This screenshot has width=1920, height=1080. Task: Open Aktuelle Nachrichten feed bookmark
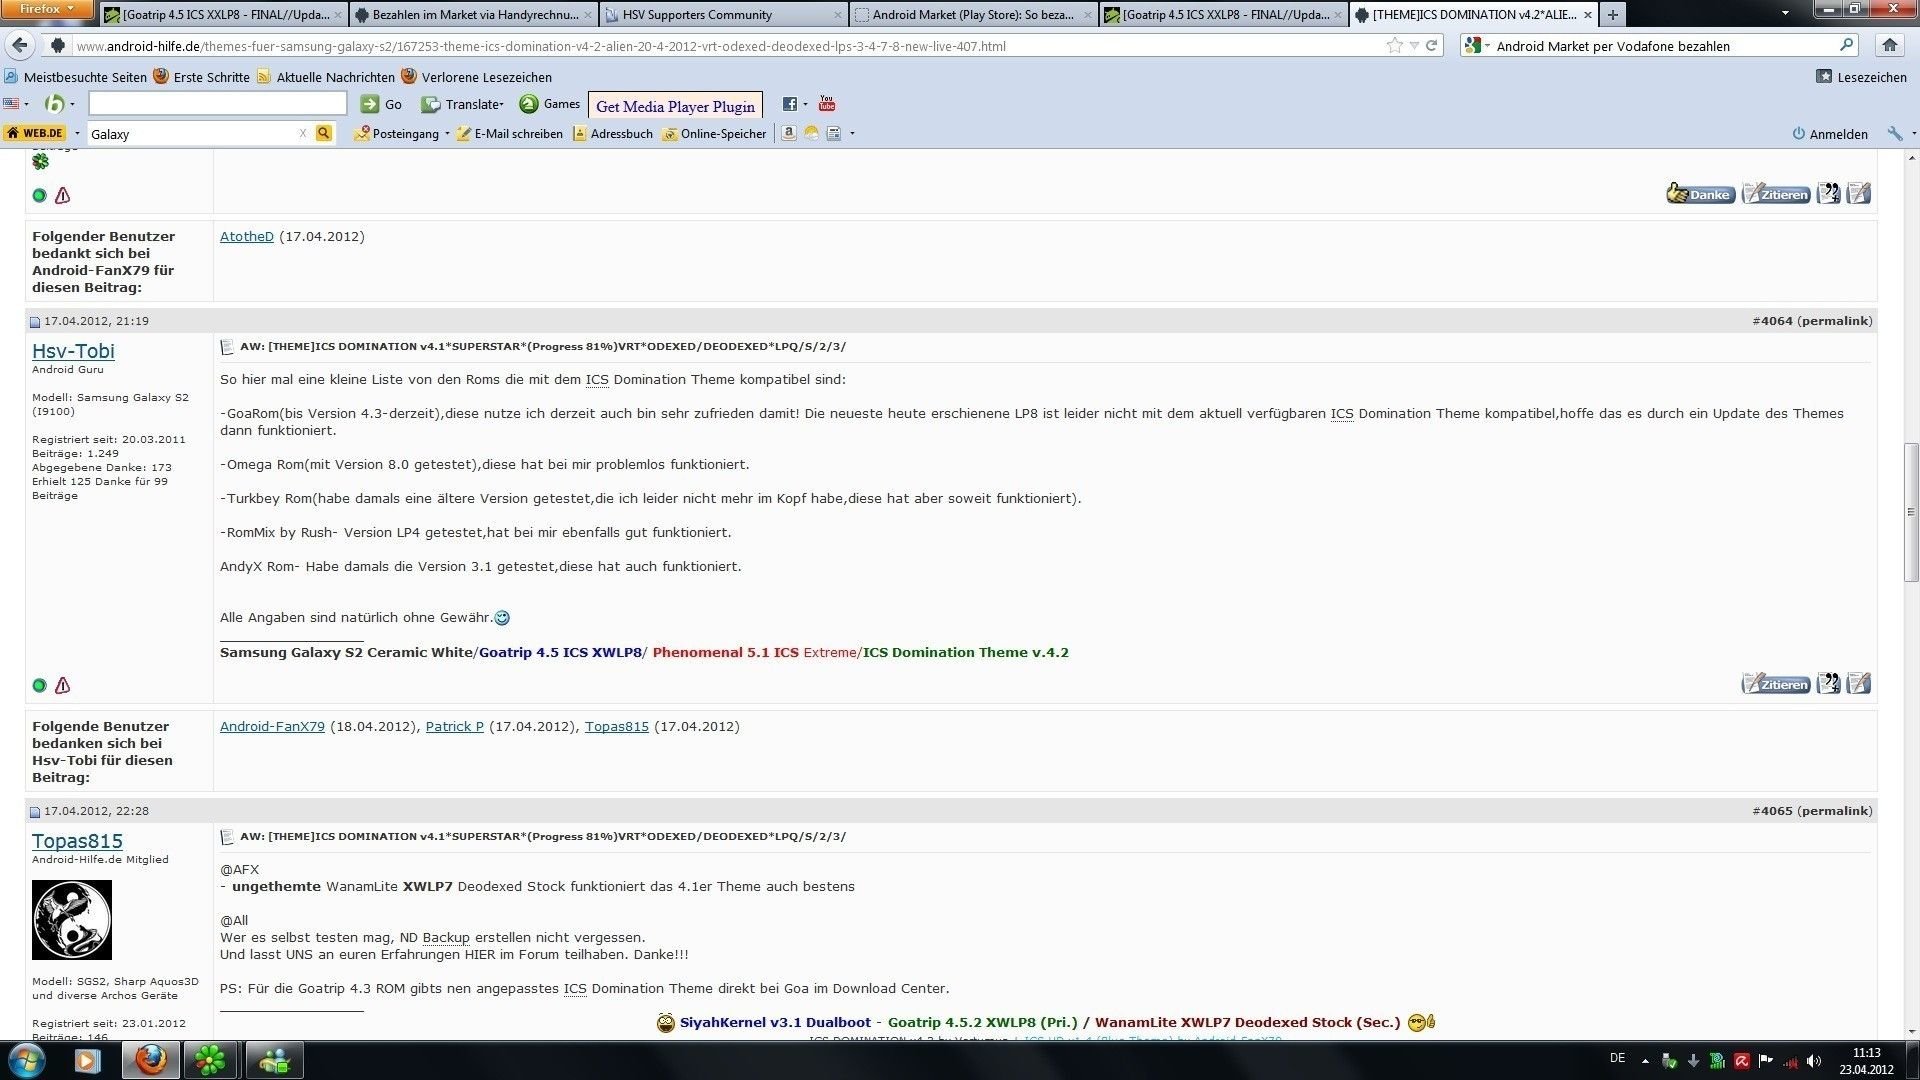326,77
